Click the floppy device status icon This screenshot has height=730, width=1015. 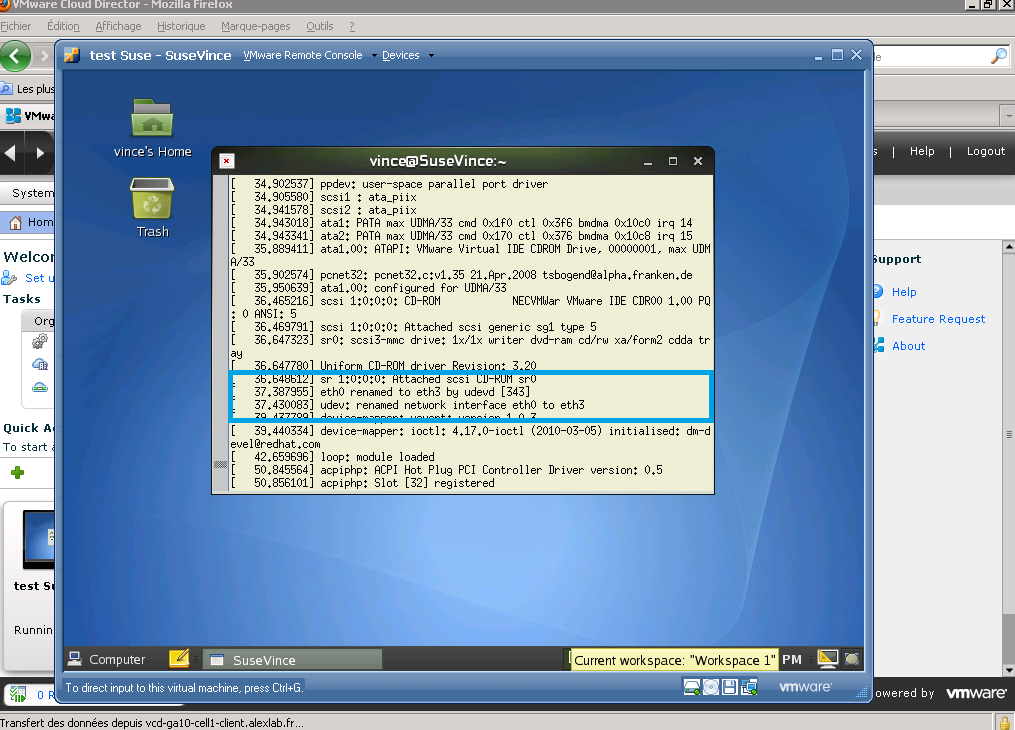coord(730,687)
